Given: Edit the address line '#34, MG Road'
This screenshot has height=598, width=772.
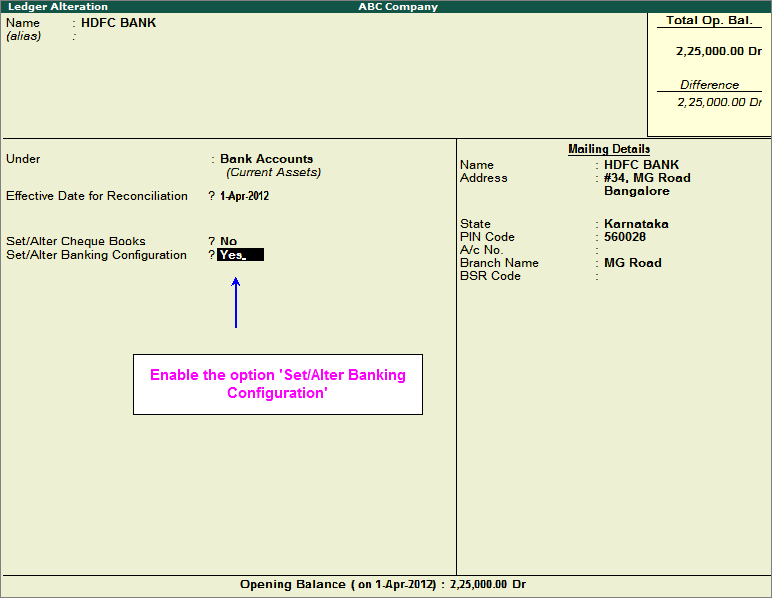Looking at the screenshot, I should coord(647,178).
